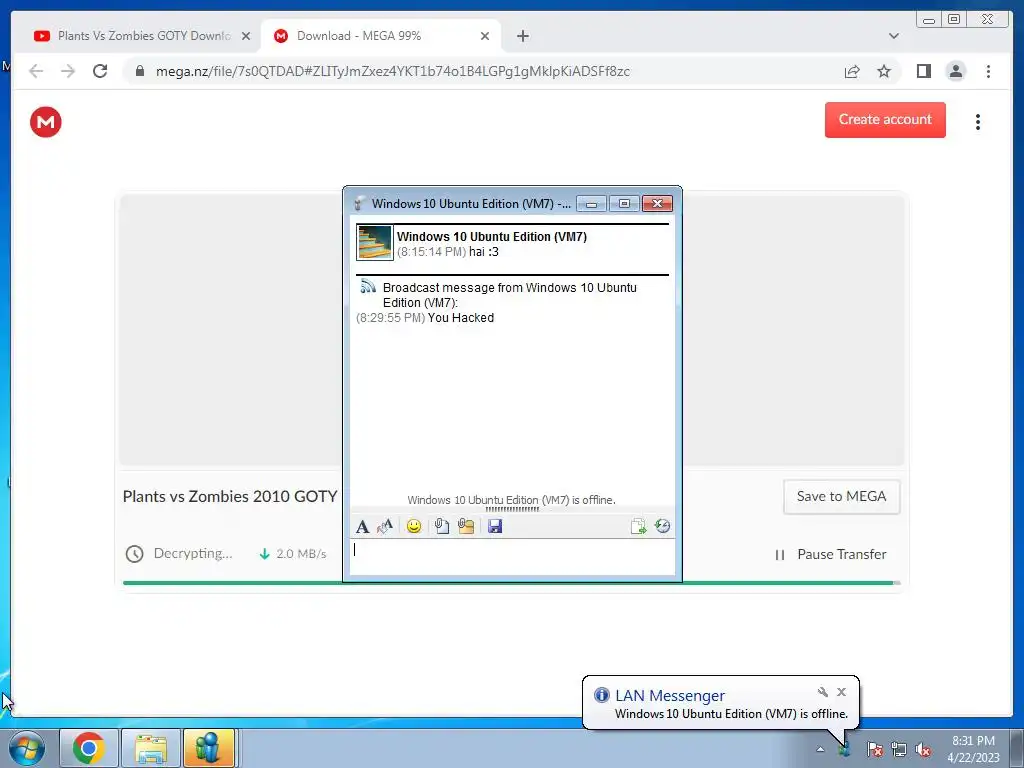1024x768 pixels.
Task: Click the muted volume tray icon
Action: click(x=923, y=749)
